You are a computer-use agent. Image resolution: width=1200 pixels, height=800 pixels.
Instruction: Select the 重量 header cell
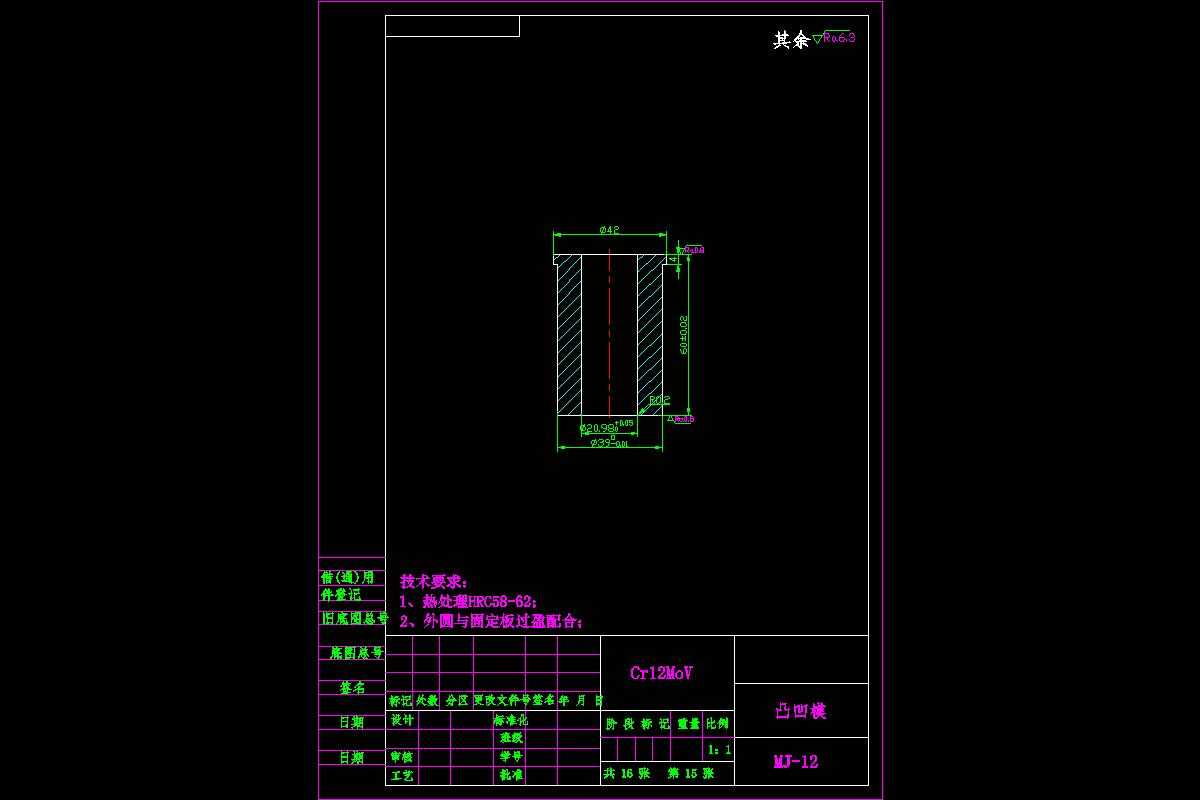pyautogui.click(x=689, y=723)
